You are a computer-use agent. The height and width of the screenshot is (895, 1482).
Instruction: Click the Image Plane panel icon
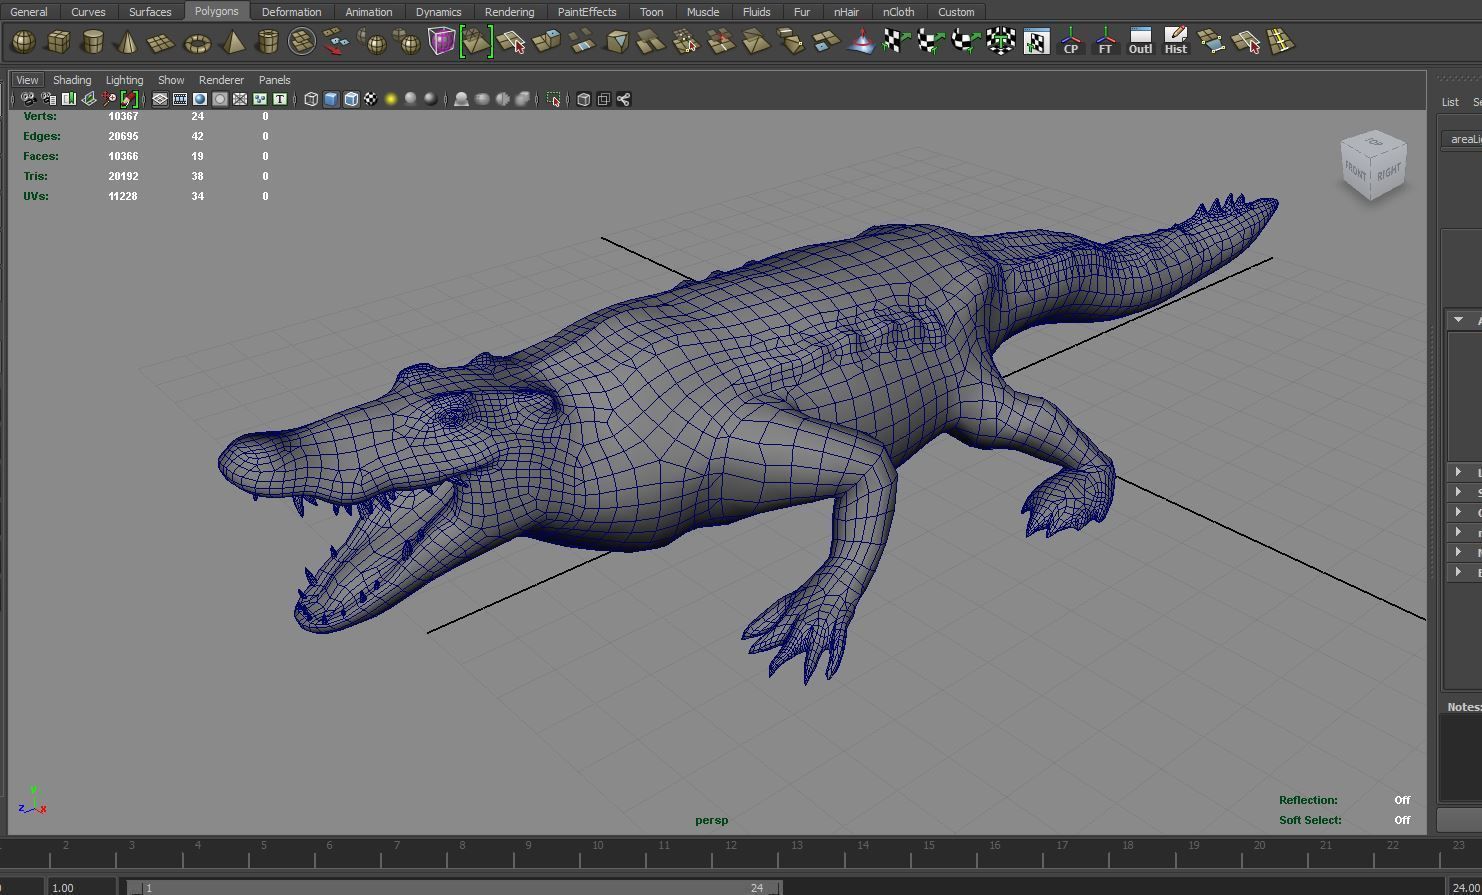88,99
